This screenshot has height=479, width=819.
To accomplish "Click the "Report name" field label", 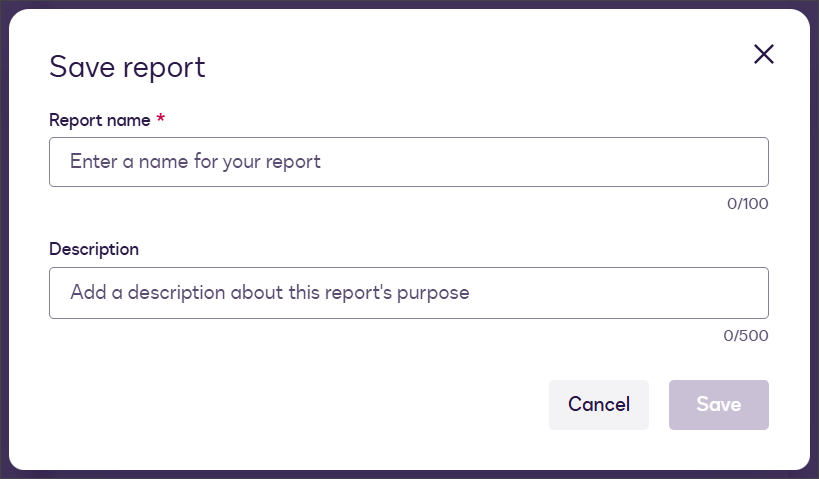I will [x=99, y=120].
